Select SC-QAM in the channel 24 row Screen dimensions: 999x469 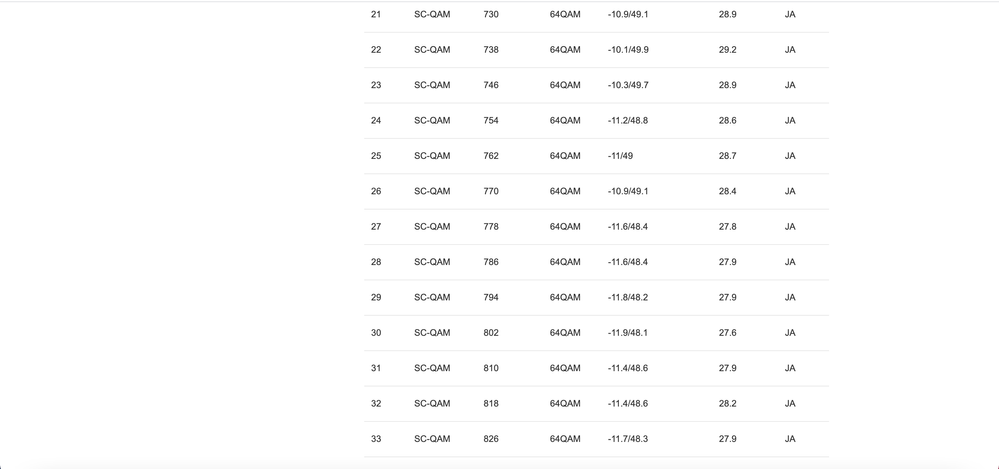[x=432, y=121]
